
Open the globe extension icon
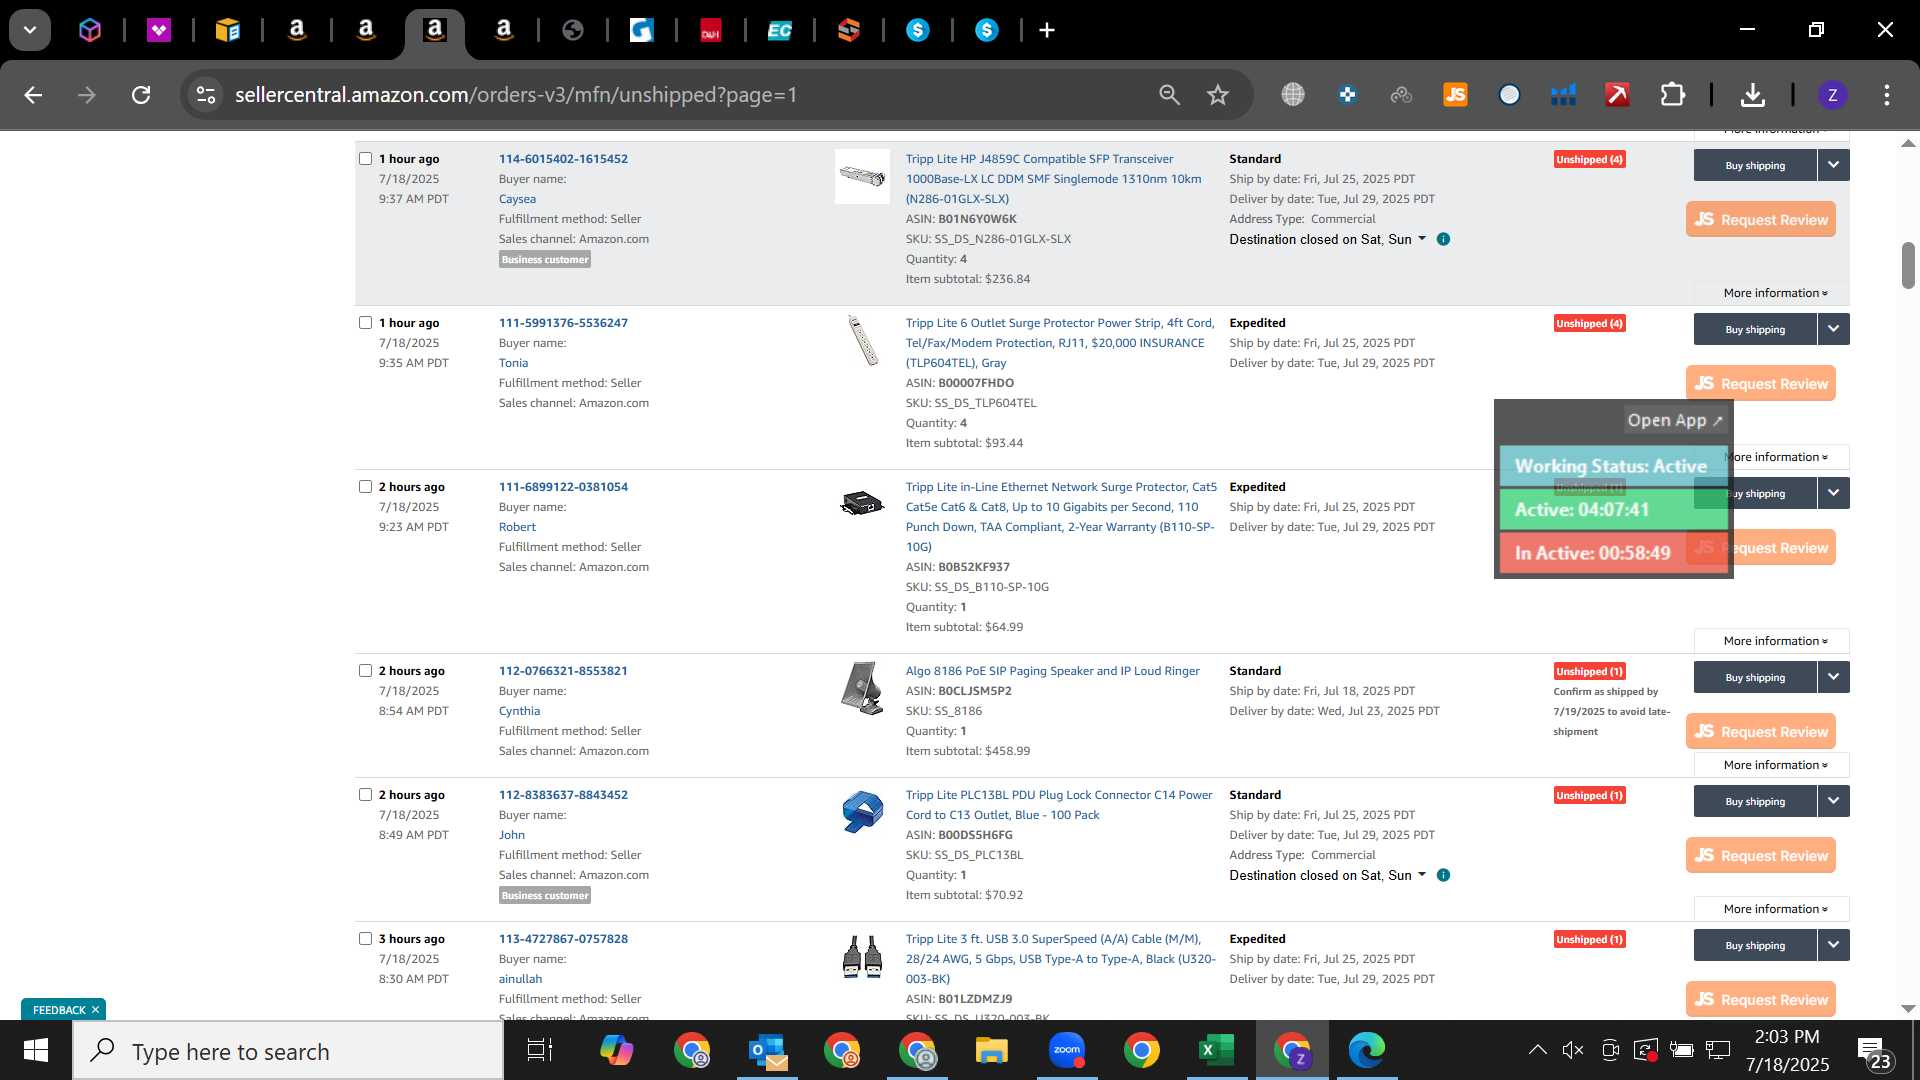(1293, 95)
